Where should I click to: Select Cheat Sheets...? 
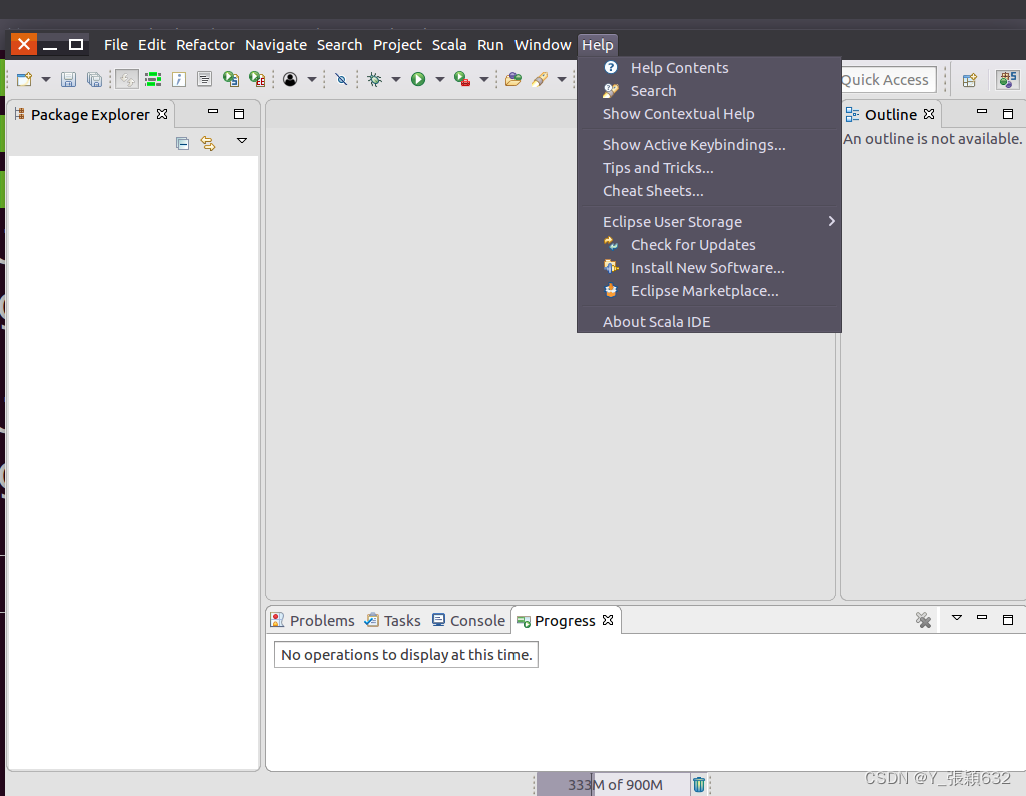pos(709,190)
